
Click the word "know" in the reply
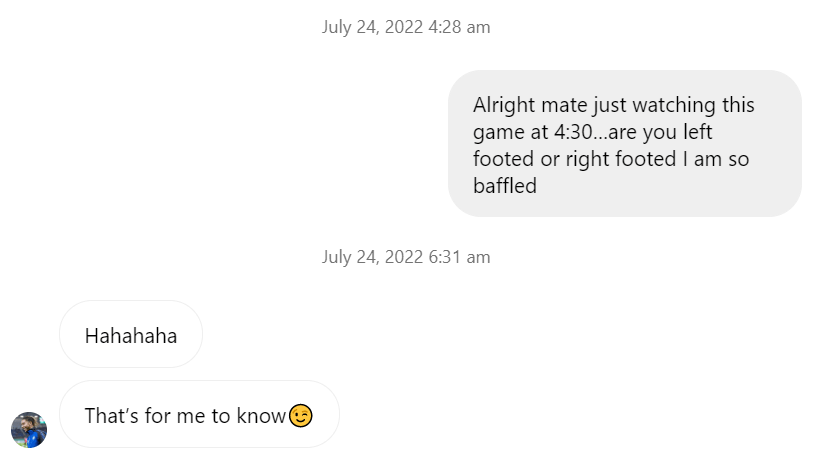pos(261,415)
